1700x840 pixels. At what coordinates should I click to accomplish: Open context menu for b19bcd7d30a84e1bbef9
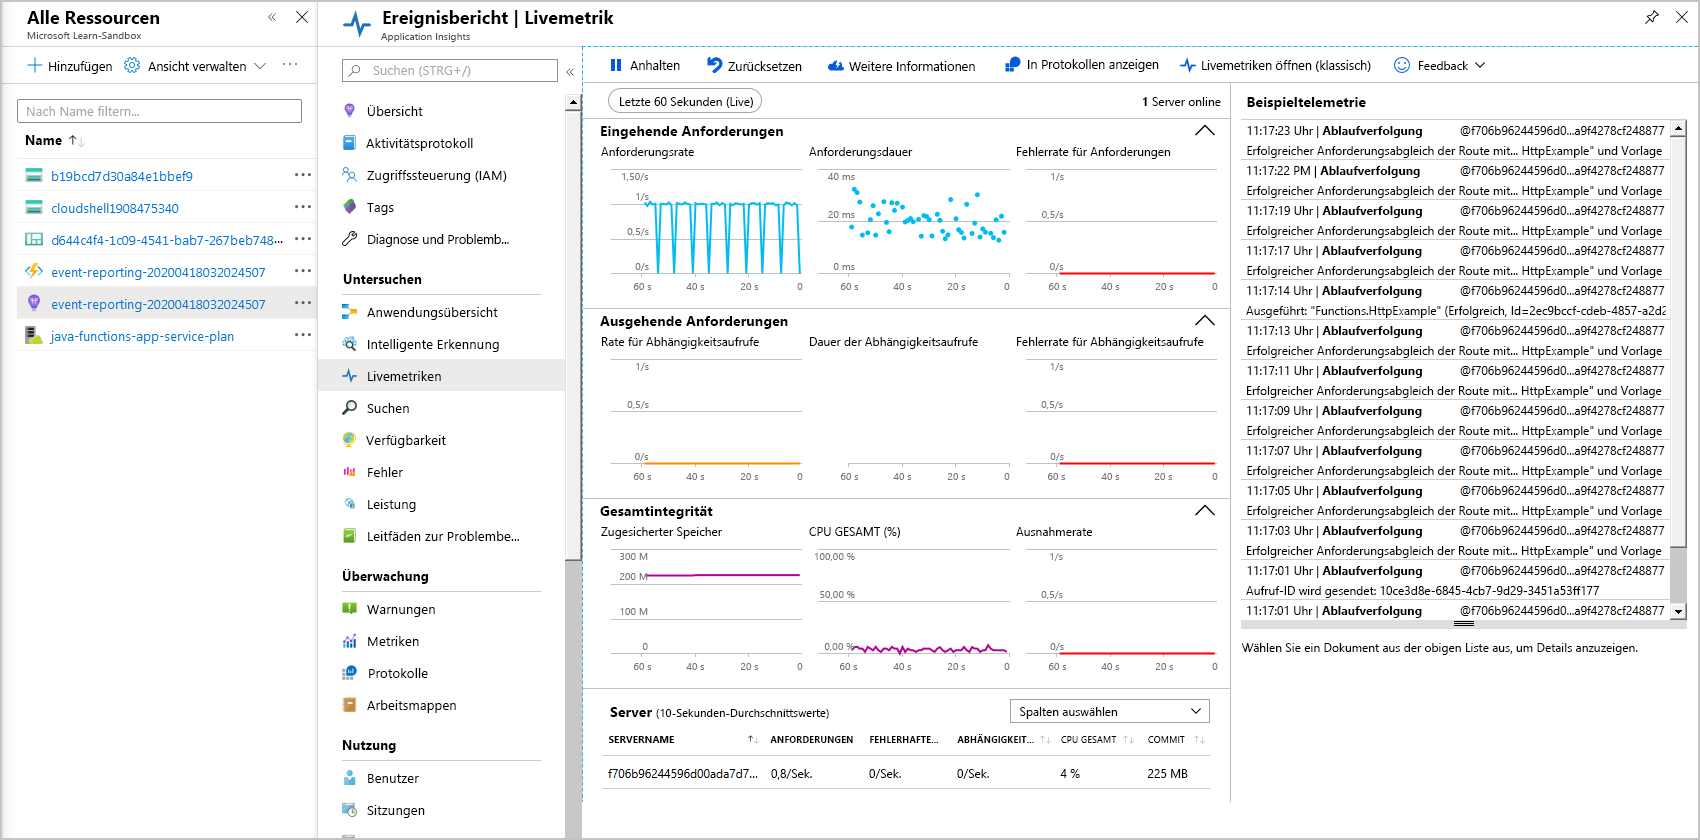tap(303, 175)
